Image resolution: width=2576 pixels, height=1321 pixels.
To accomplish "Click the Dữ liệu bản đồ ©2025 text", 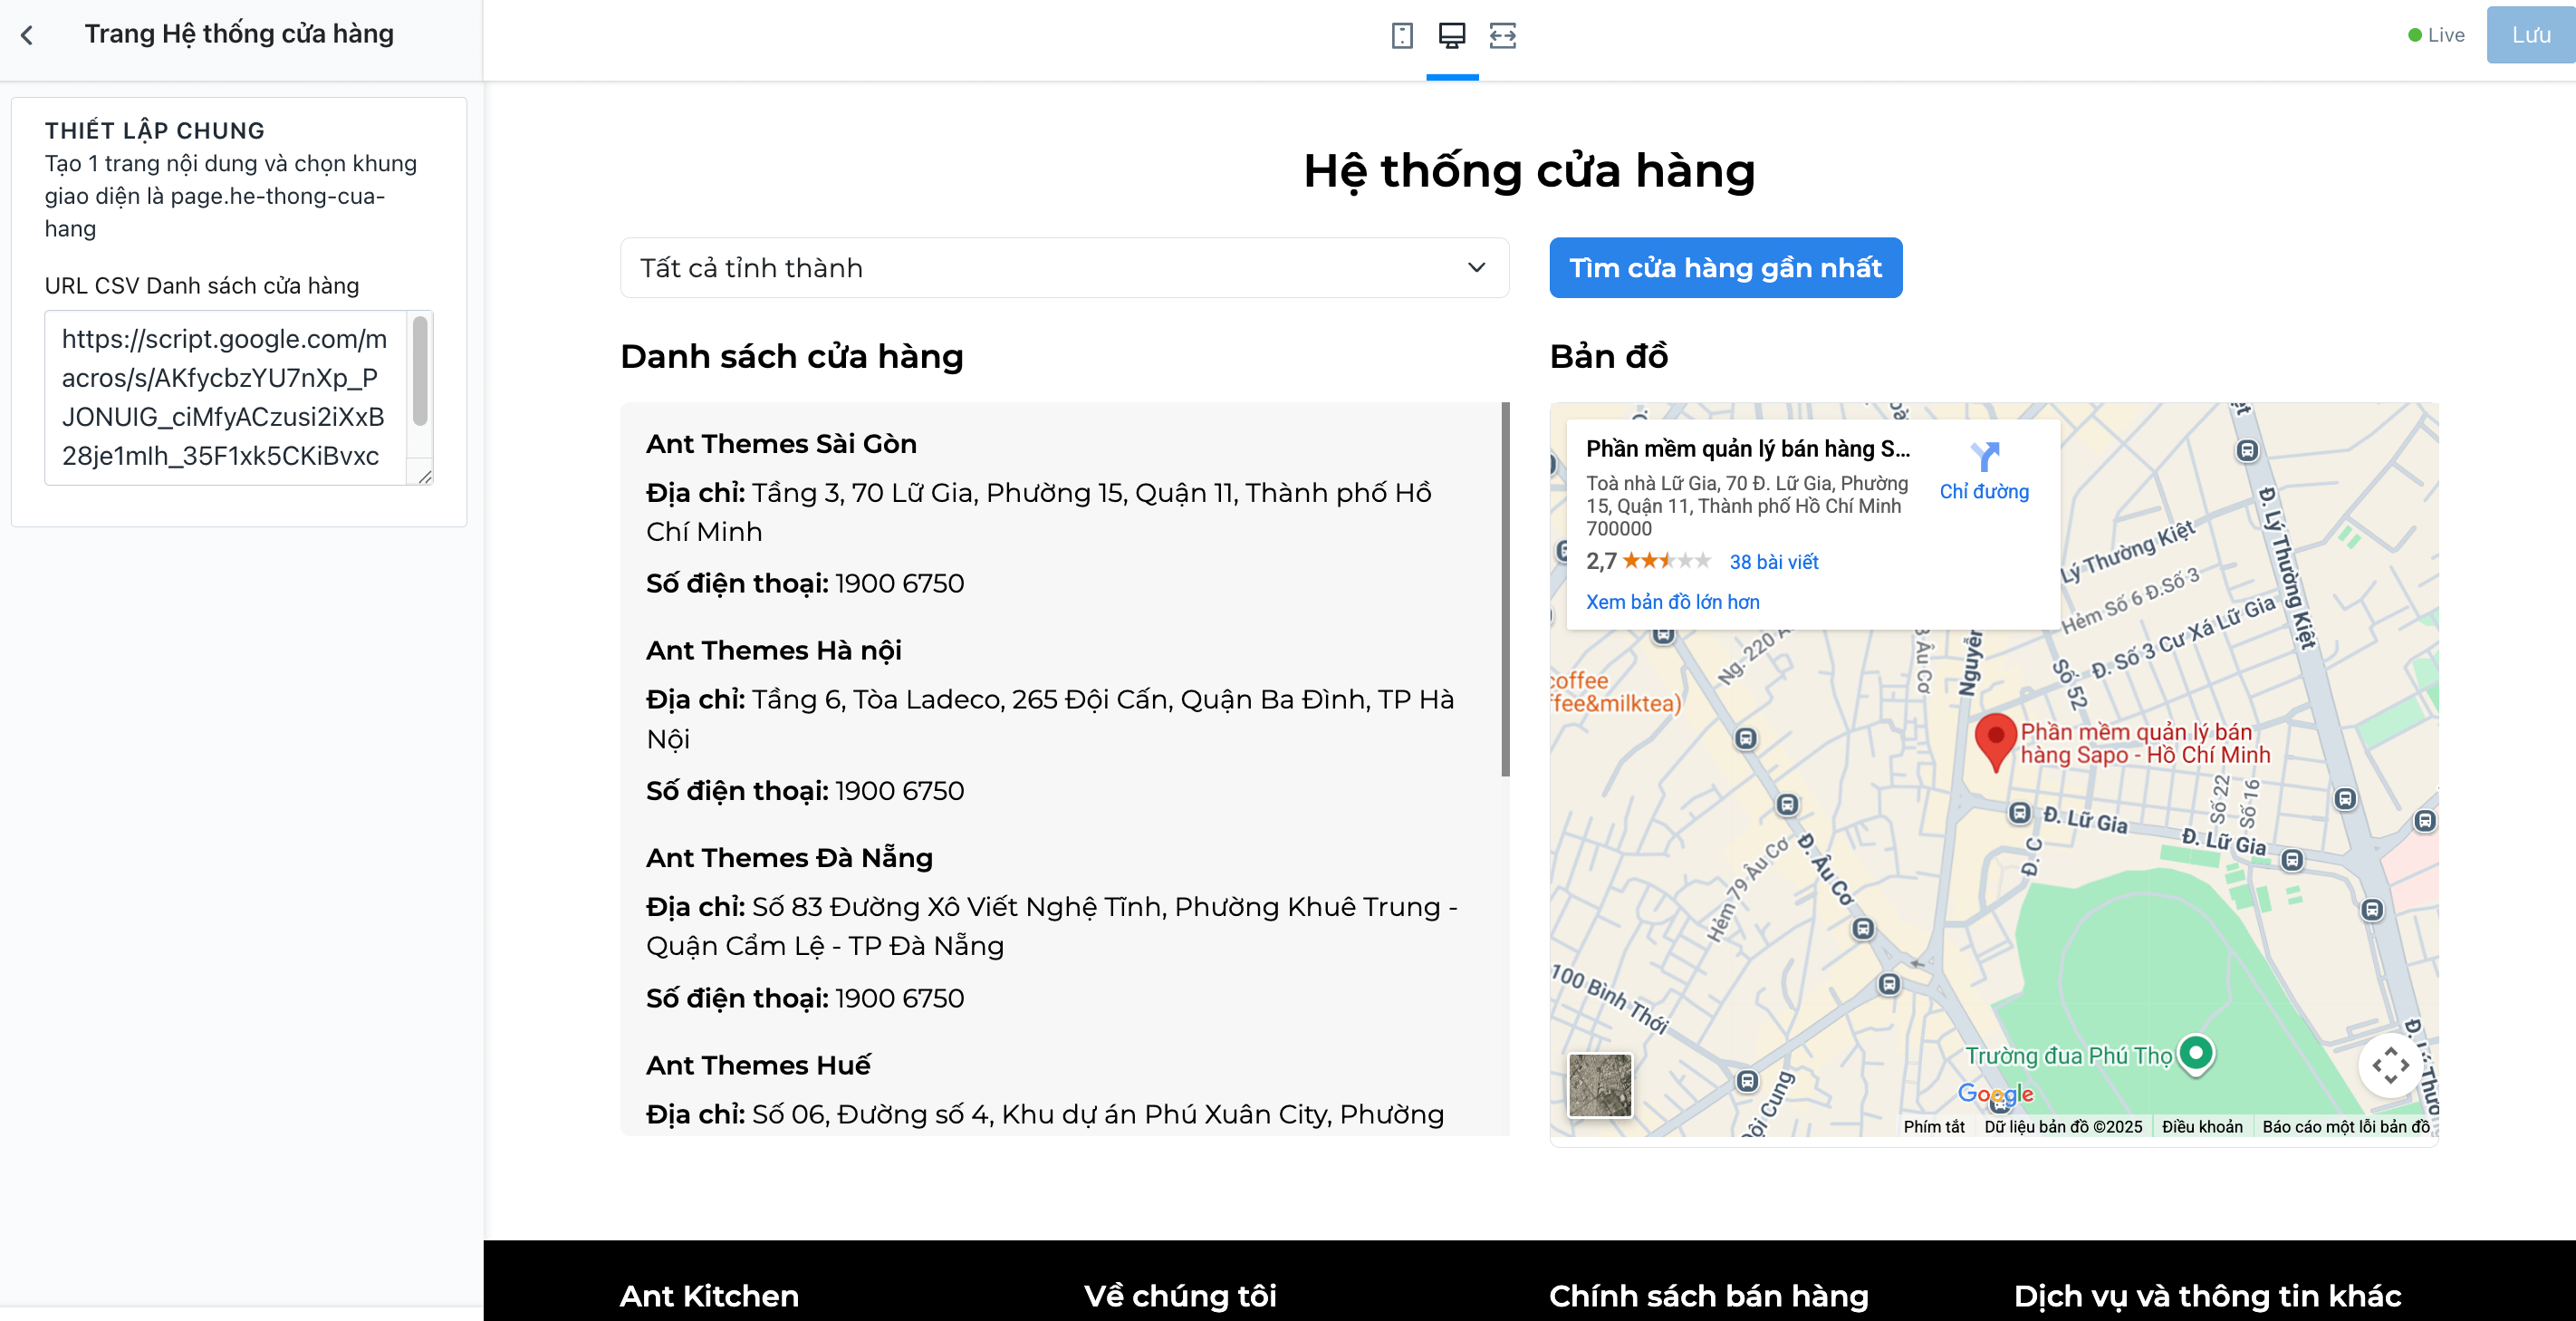I will click(2063, 1127).
